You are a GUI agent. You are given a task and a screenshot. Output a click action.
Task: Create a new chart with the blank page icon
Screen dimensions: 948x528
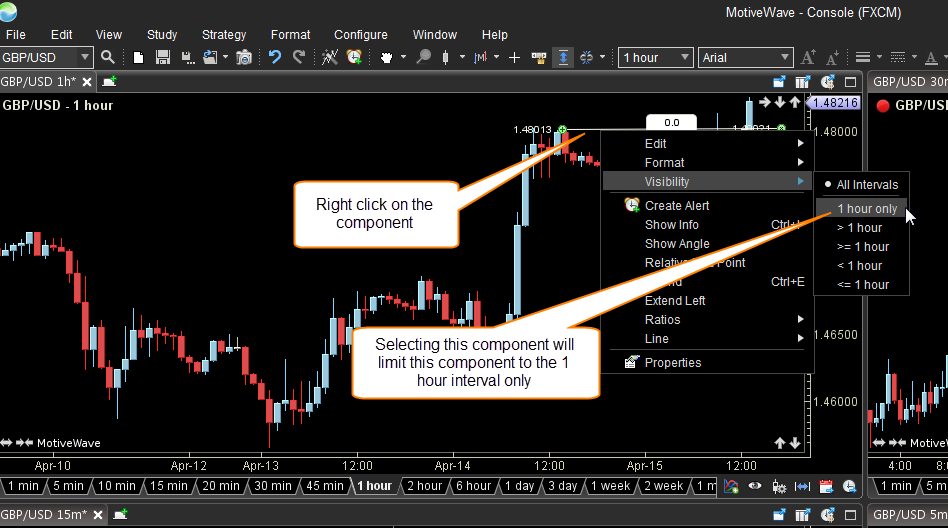(138, 57)
